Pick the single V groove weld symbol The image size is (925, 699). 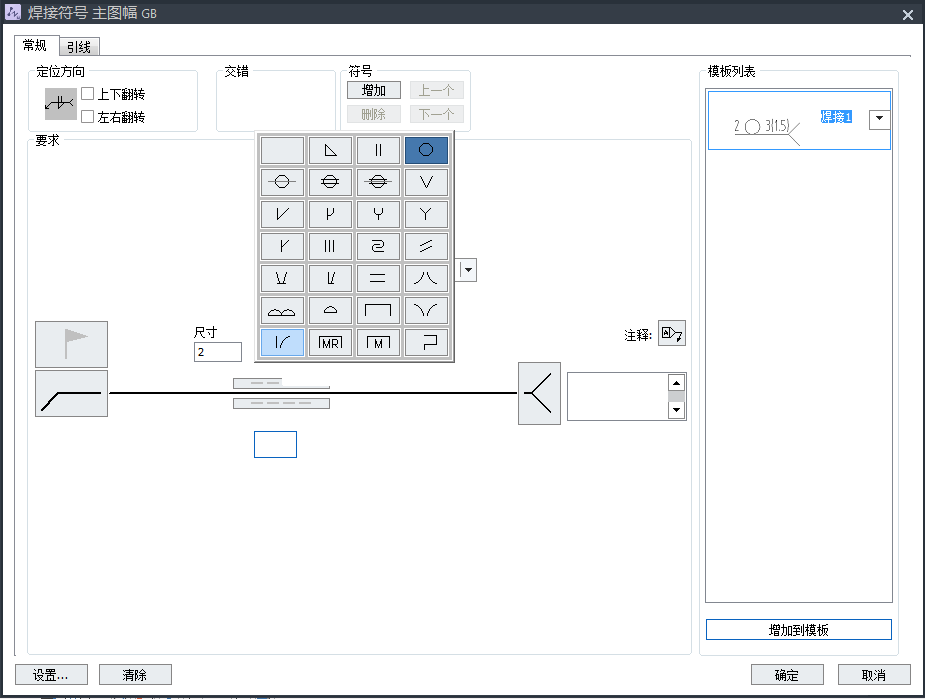tap(426, 183)
